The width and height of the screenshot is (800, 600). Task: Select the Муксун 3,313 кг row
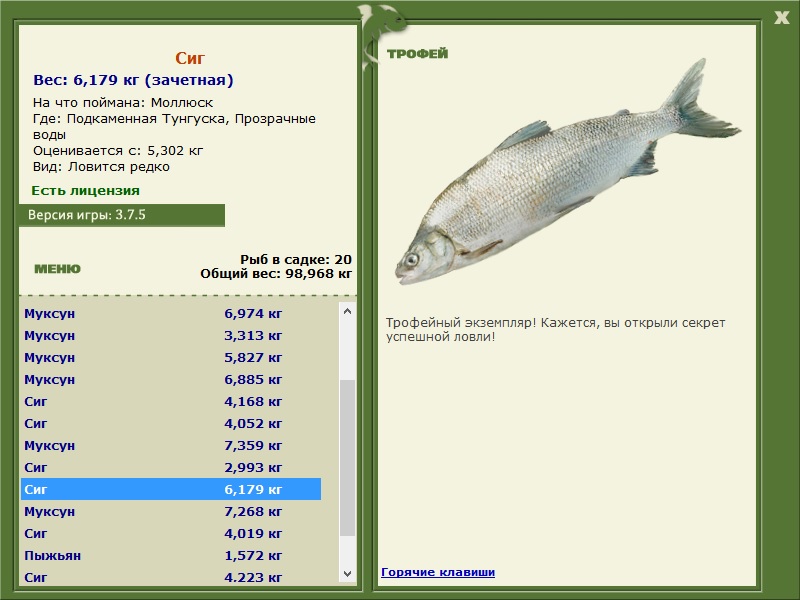click(x=171, y=335)
